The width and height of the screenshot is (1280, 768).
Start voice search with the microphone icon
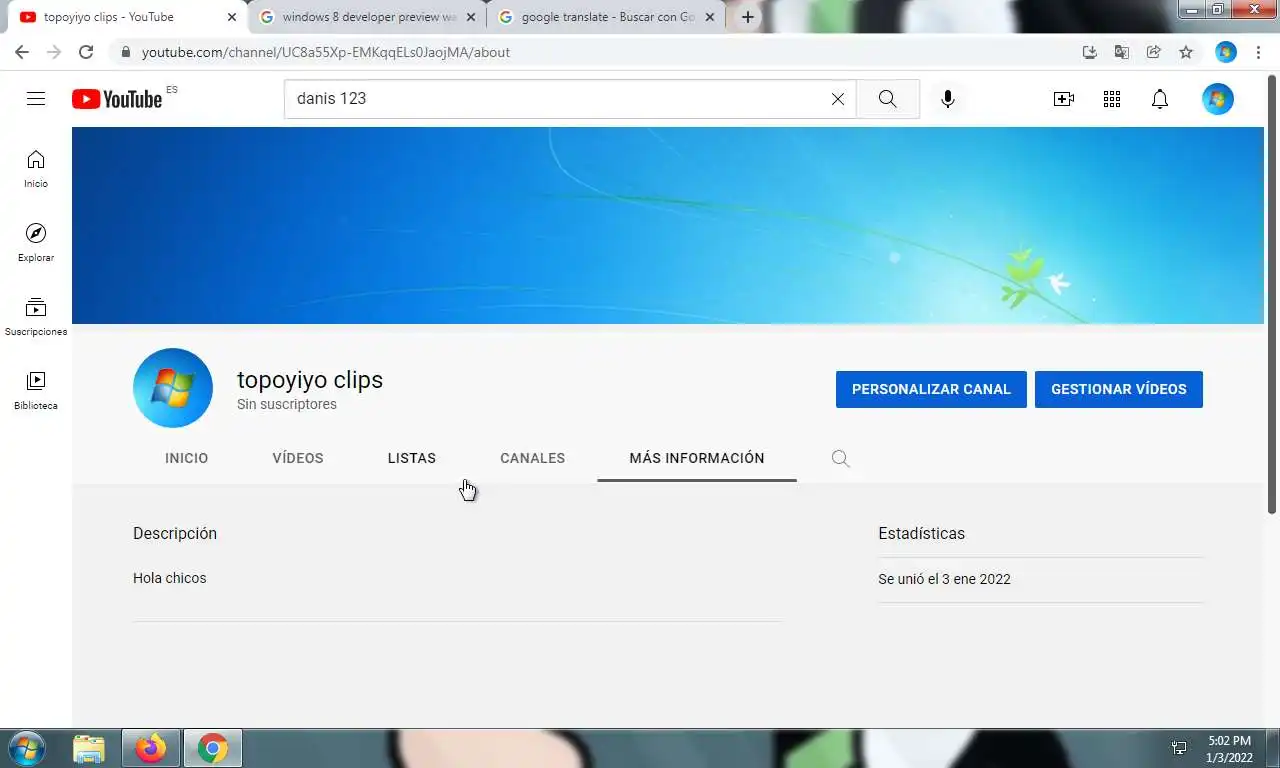click(948, 99)
